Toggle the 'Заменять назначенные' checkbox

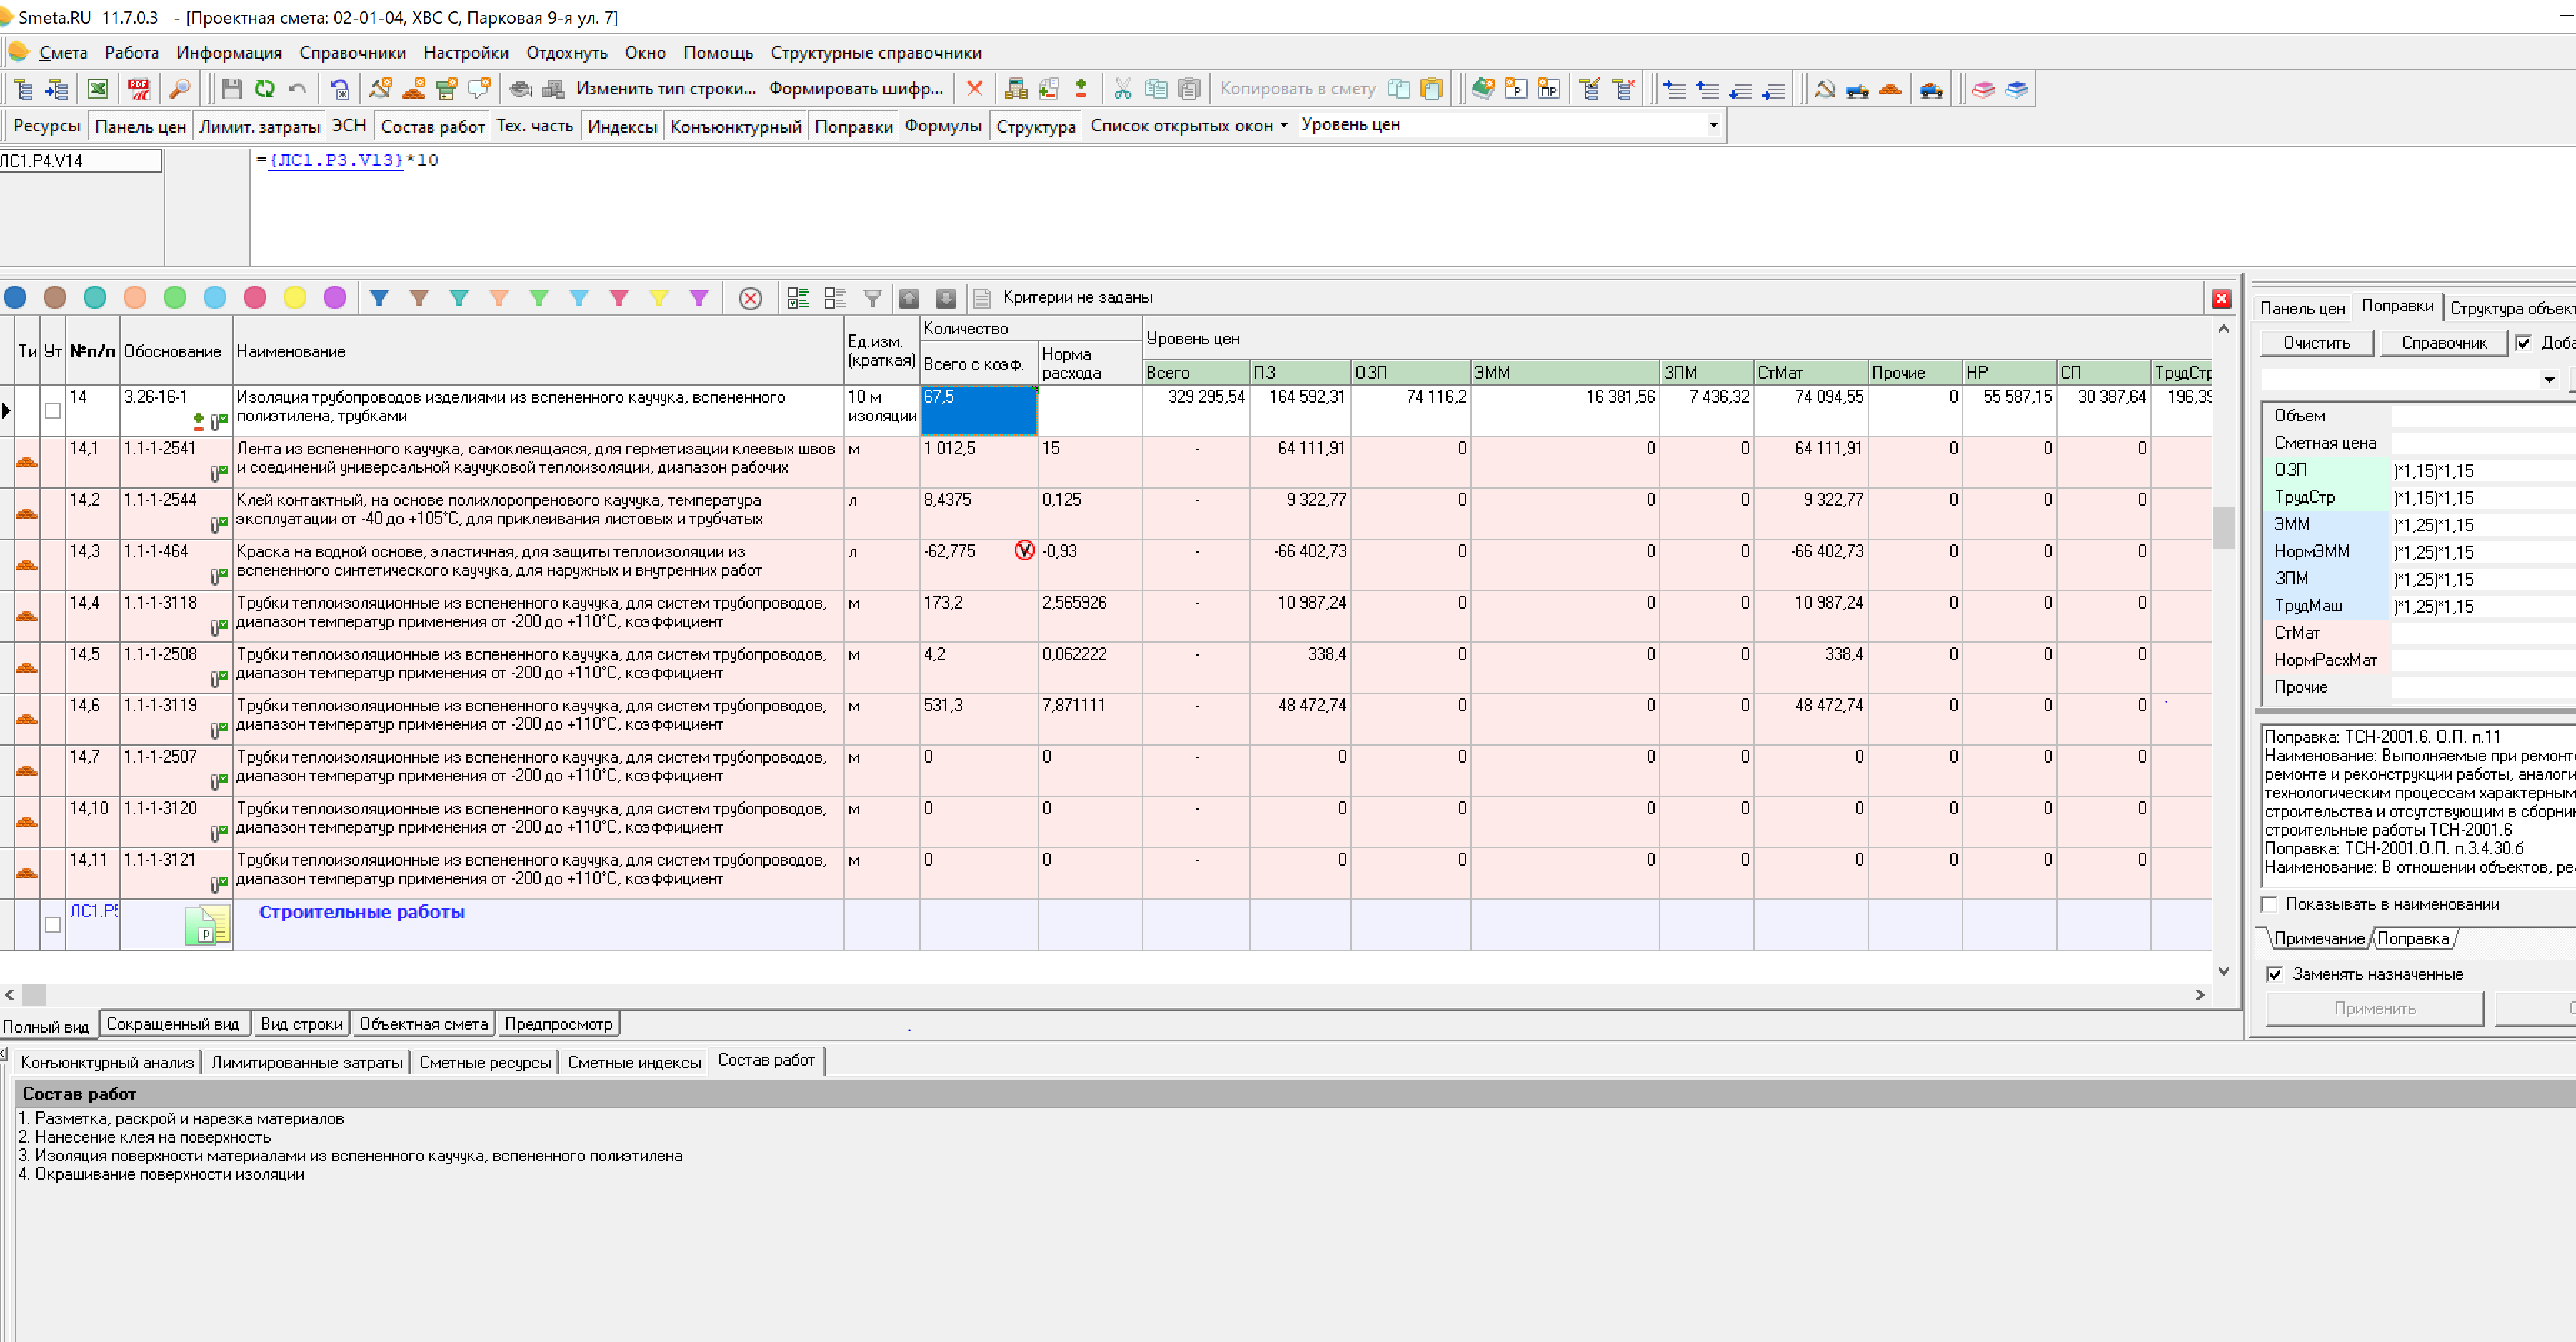pyautogui.click(x=2275, y=974)
